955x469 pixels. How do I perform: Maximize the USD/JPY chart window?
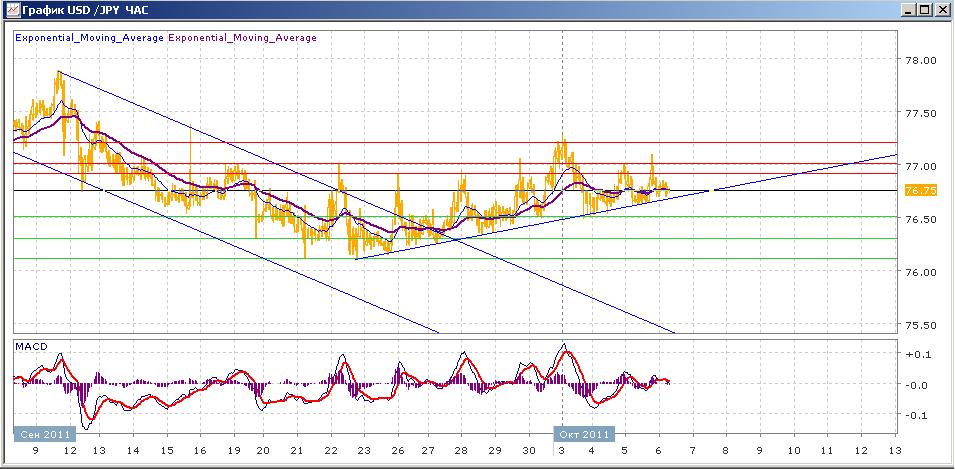point(925,10)
